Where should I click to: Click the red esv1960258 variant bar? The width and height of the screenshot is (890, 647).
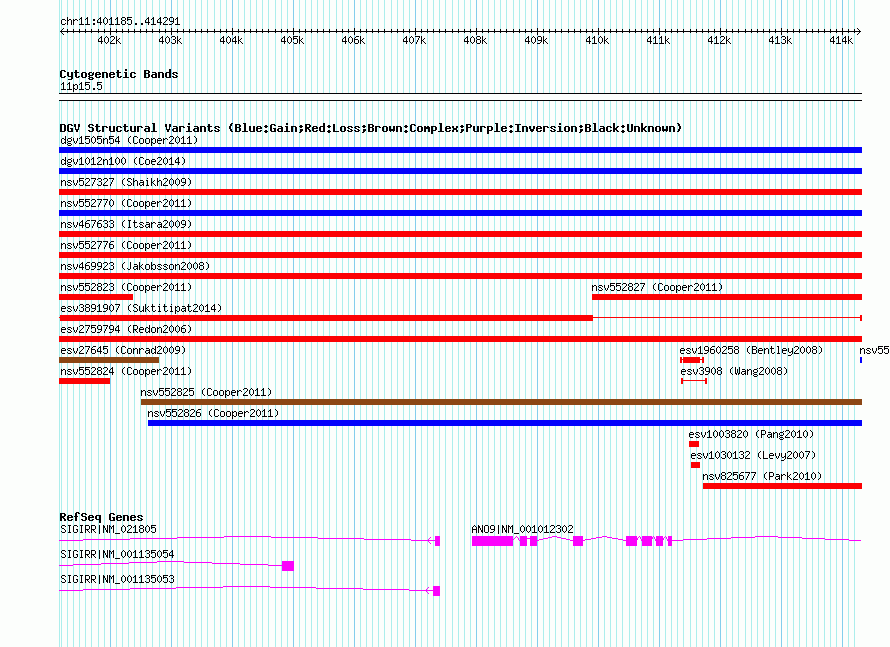click(692, 360)
